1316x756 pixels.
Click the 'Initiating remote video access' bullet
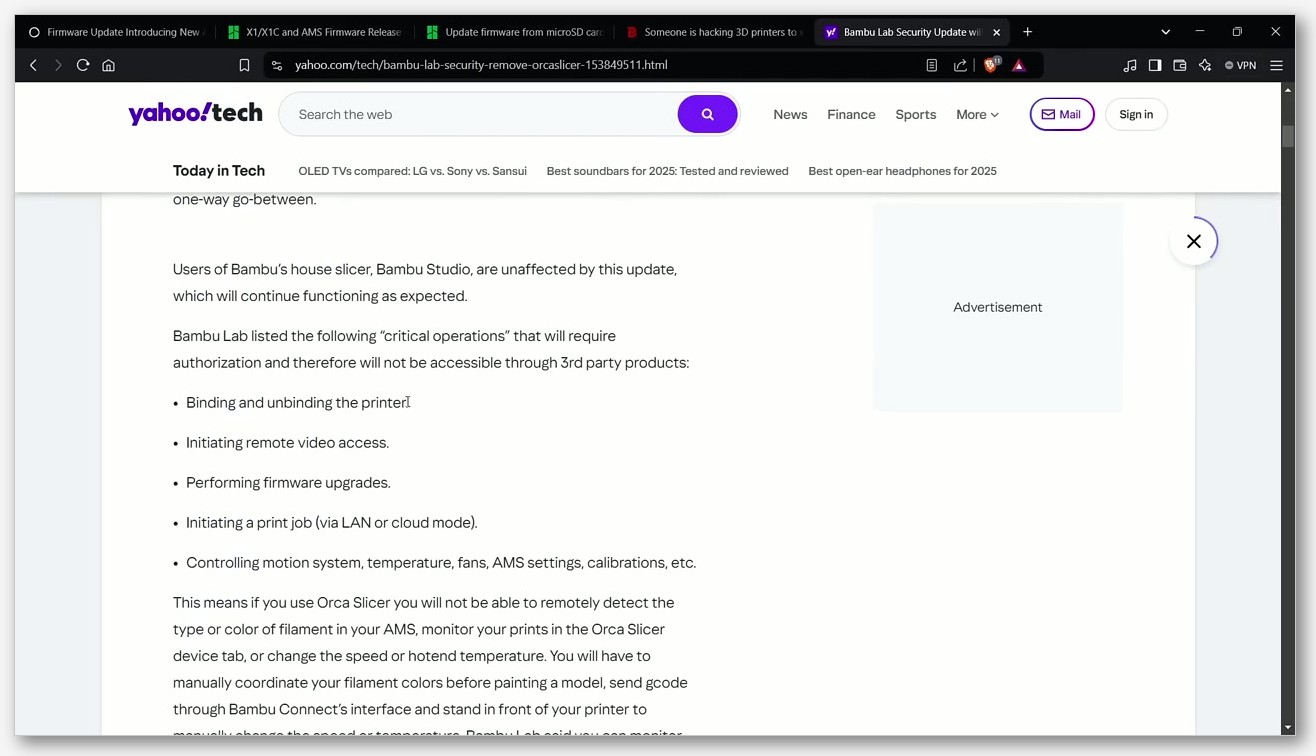[287, 443]
